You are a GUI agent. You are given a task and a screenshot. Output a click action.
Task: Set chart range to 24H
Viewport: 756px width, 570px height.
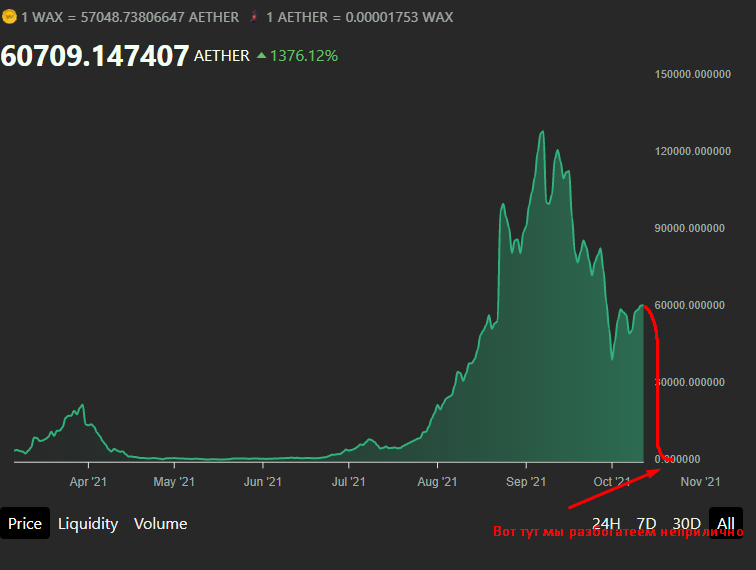click(x=606, y=523)
